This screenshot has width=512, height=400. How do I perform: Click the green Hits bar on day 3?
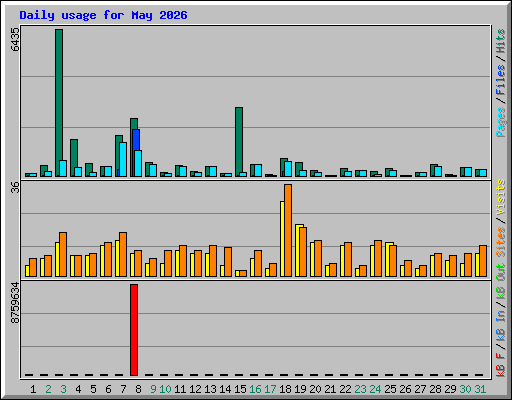point(59,103)
